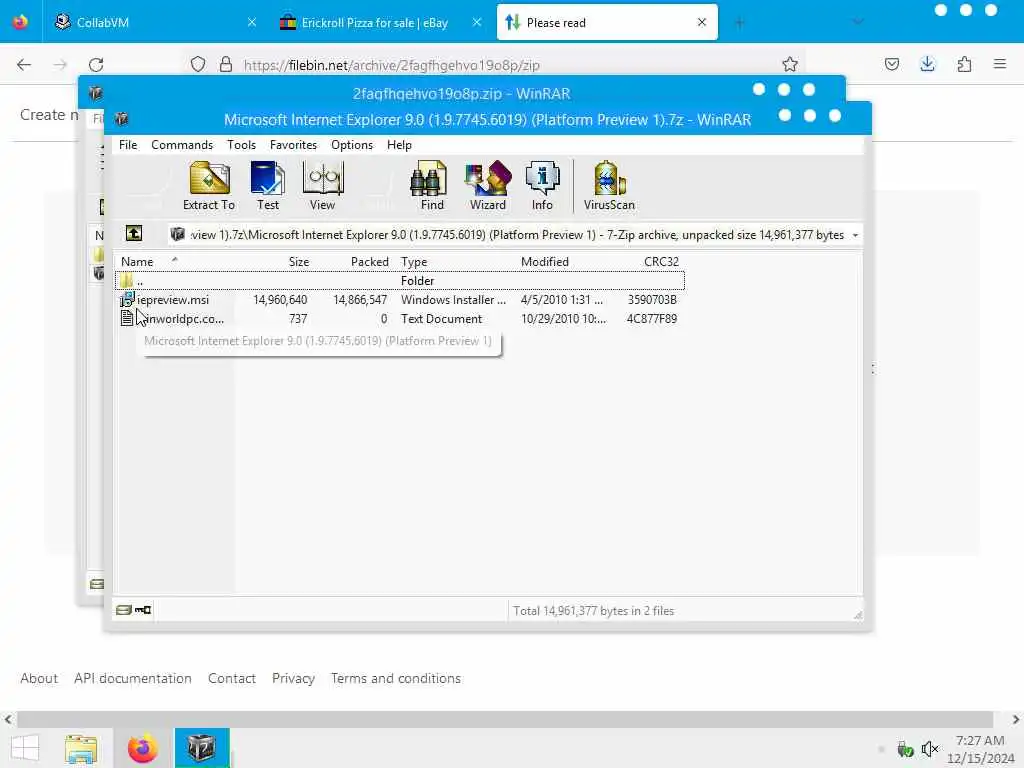Open File Explorer from the taskbar
This screenshot has height=768, width=1024.
pos(81,748)
